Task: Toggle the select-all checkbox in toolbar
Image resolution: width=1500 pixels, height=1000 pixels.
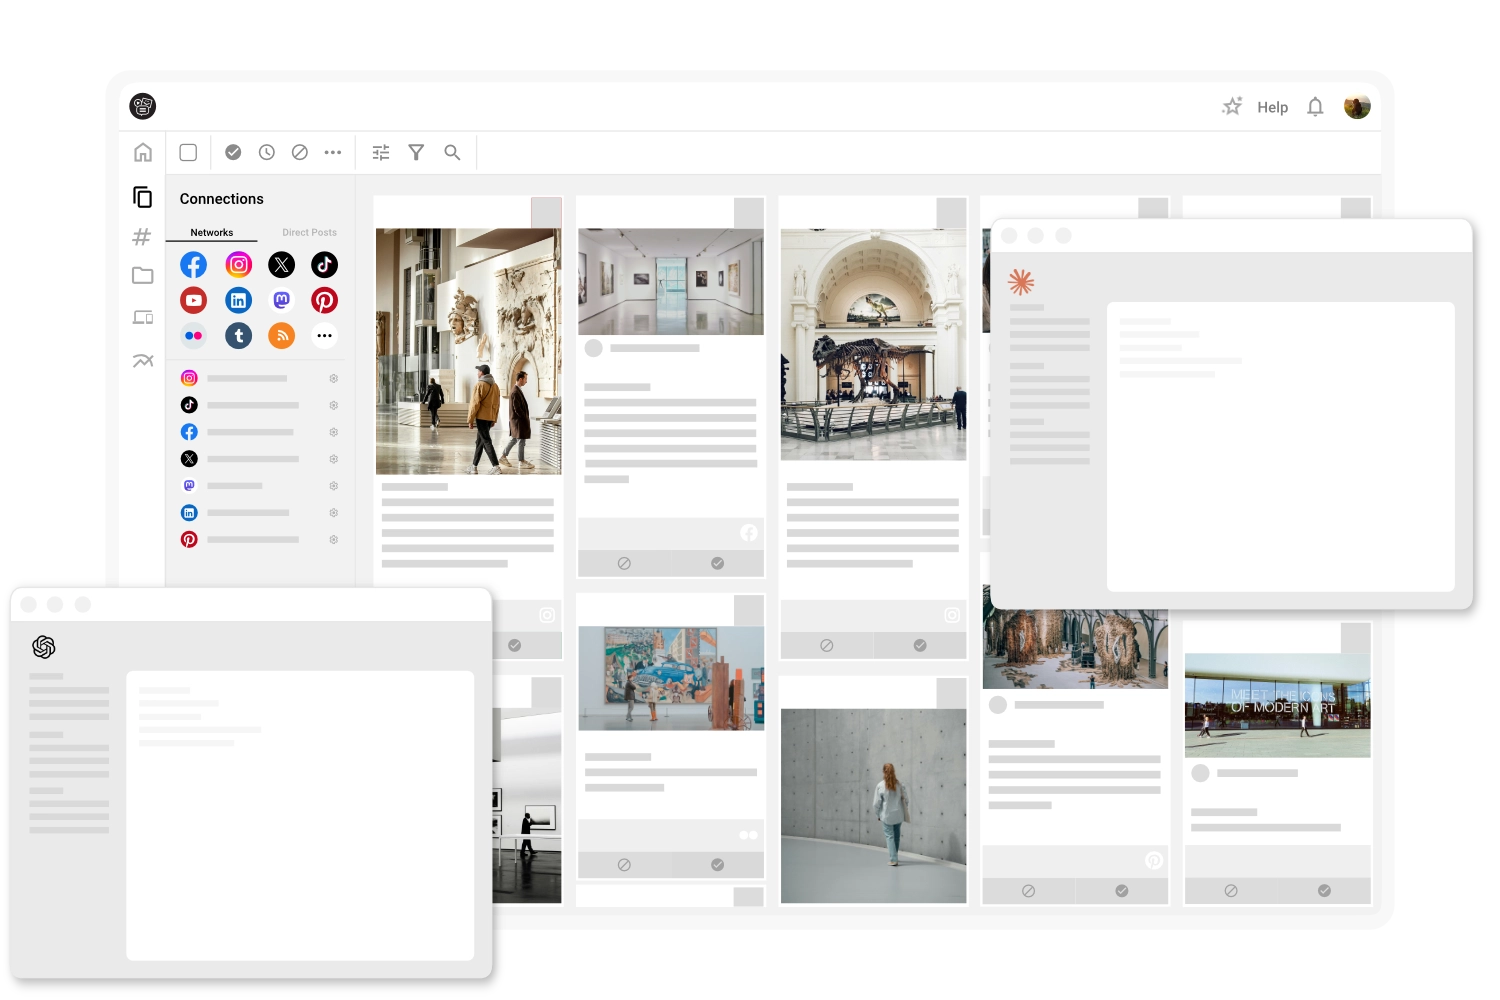Action: click(x=188, y=153)
